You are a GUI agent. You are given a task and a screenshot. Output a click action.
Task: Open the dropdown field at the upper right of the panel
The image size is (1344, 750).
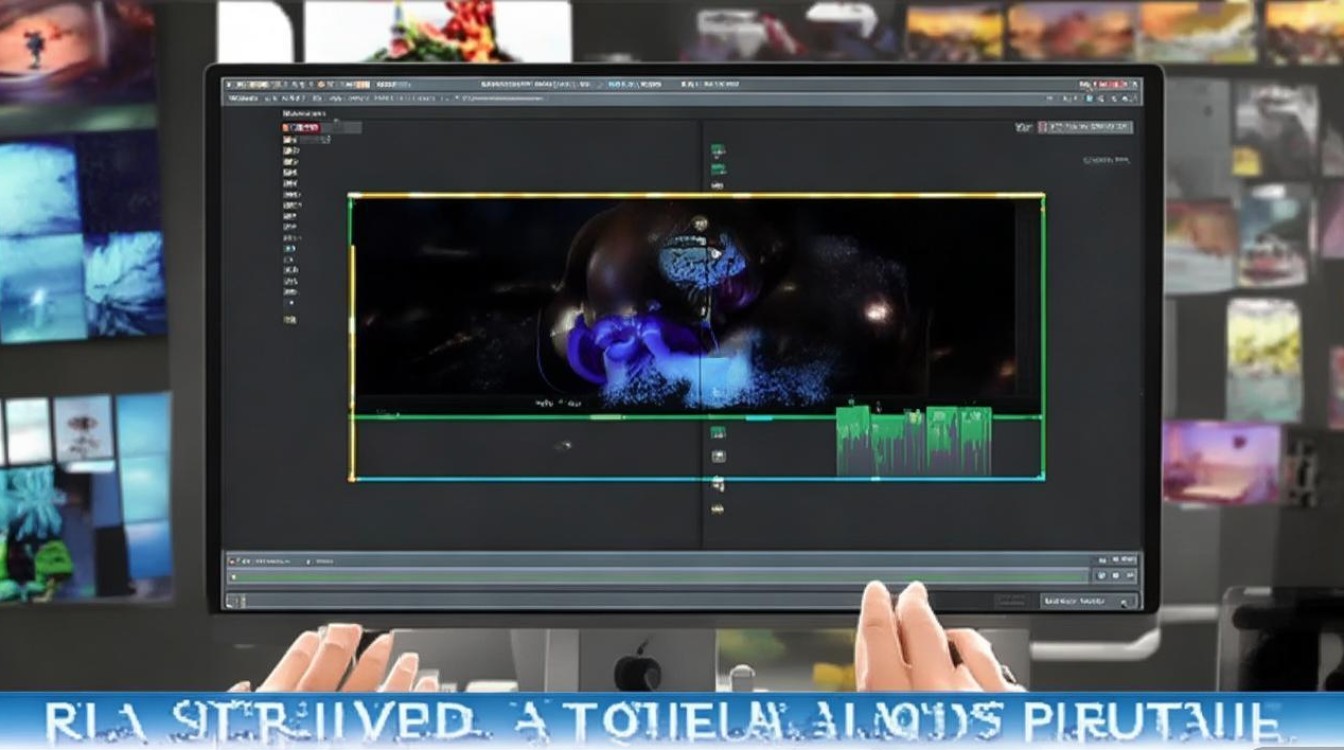(x=1085, y=128)
